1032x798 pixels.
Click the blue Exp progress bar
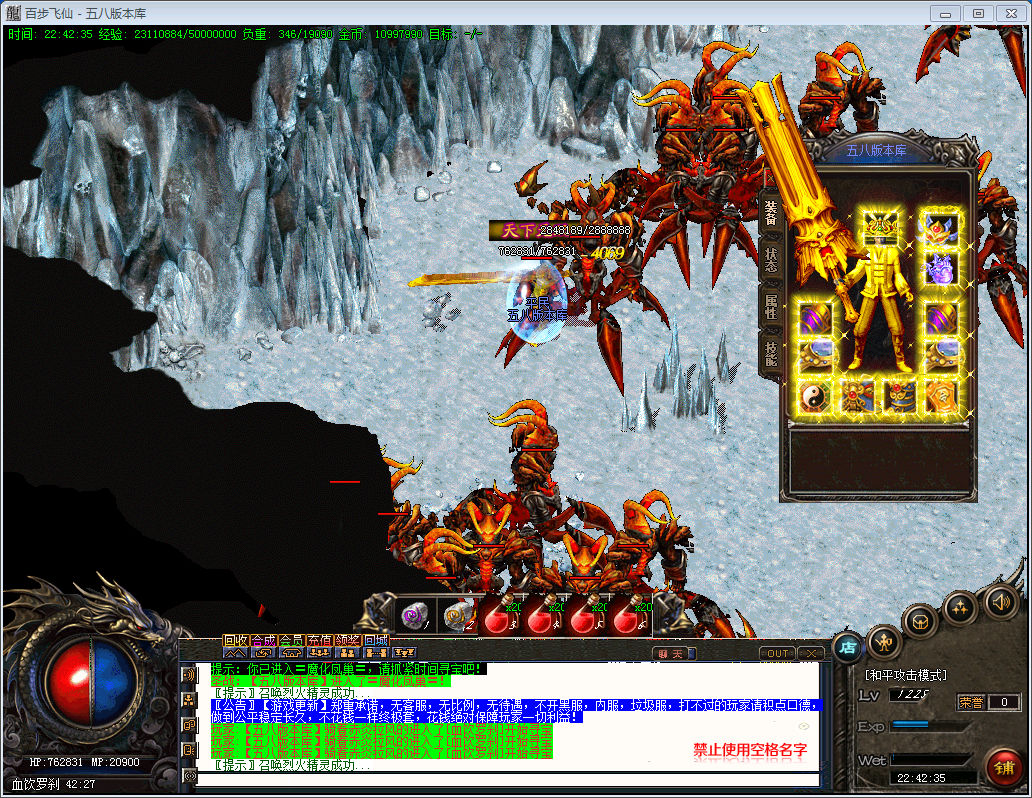tap(932, 725)
